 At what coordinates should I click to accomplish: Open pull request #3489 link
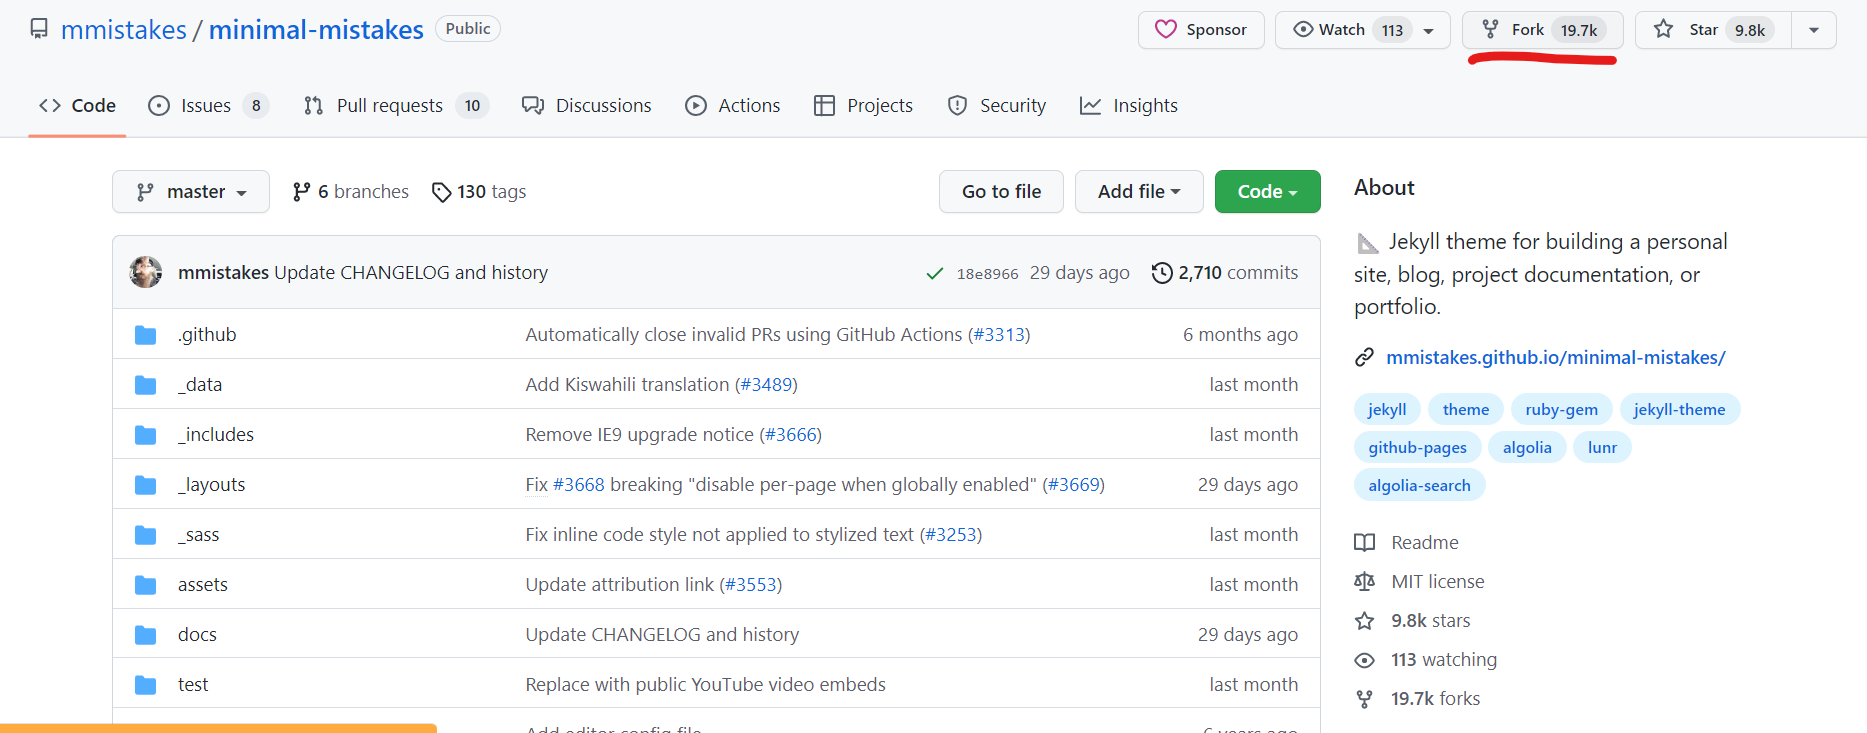pos(766,385)
